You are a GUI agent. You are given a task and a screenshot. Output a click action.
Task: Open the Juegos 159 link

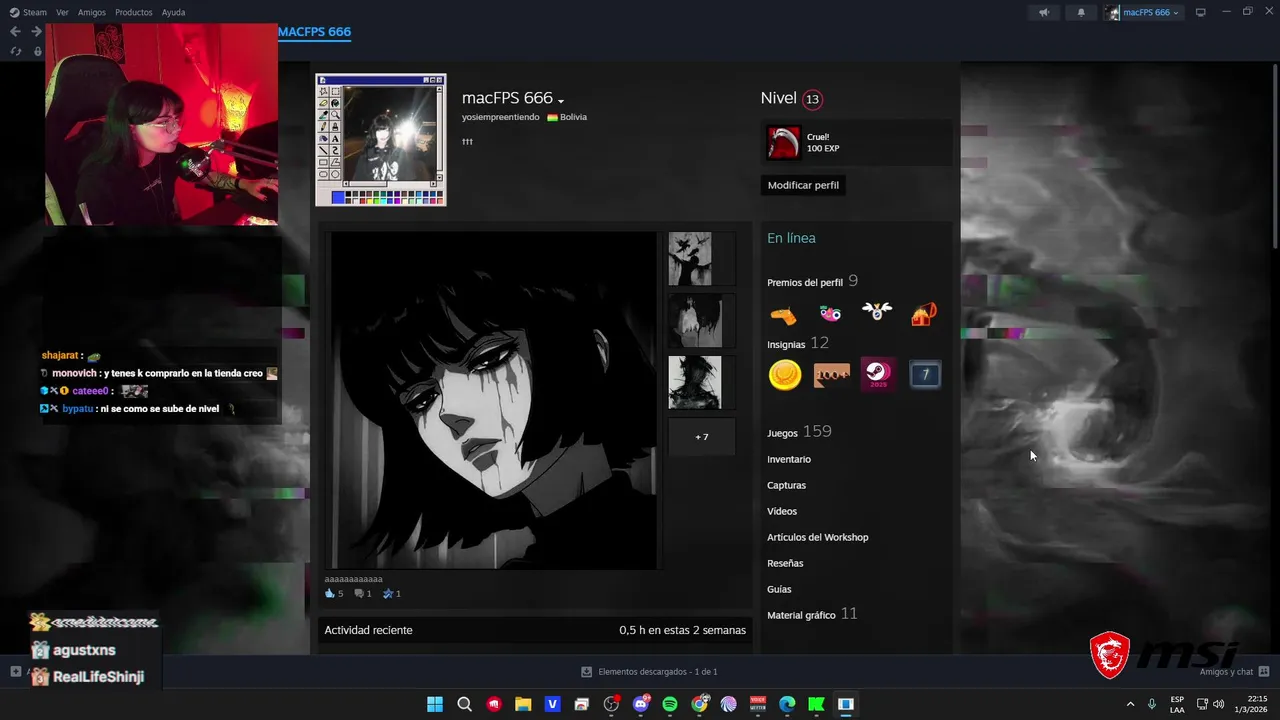tap(799, 432)
